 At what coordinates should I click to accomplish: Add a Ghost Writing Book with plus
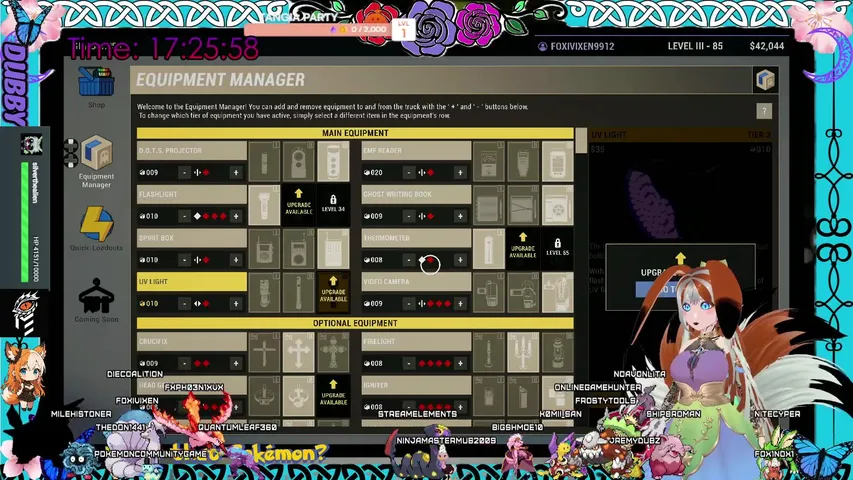point(460,216)
